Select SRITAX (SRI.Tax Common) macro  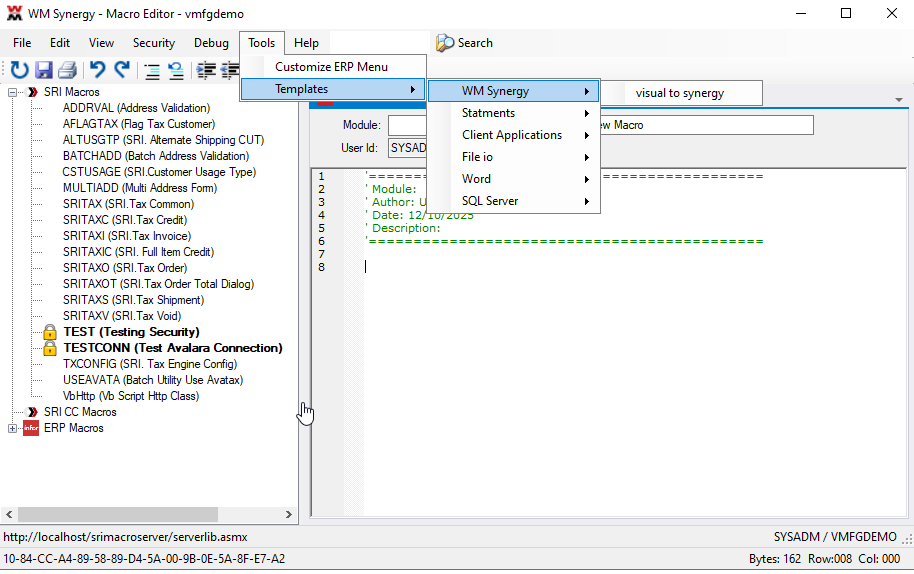pos(128,204)
